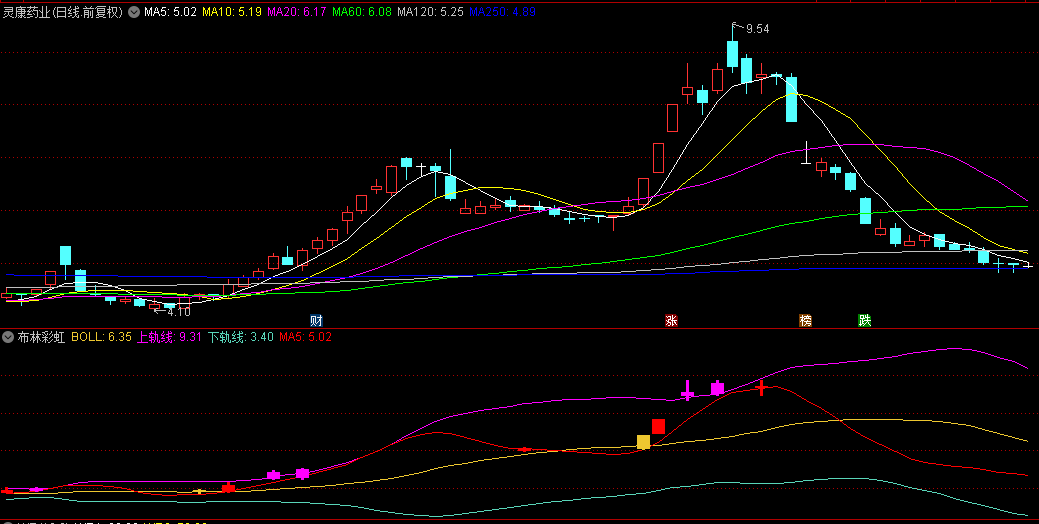Select the yellow MA10: 5.19 label
The image size is (1039, 524).
pos(232,12)
